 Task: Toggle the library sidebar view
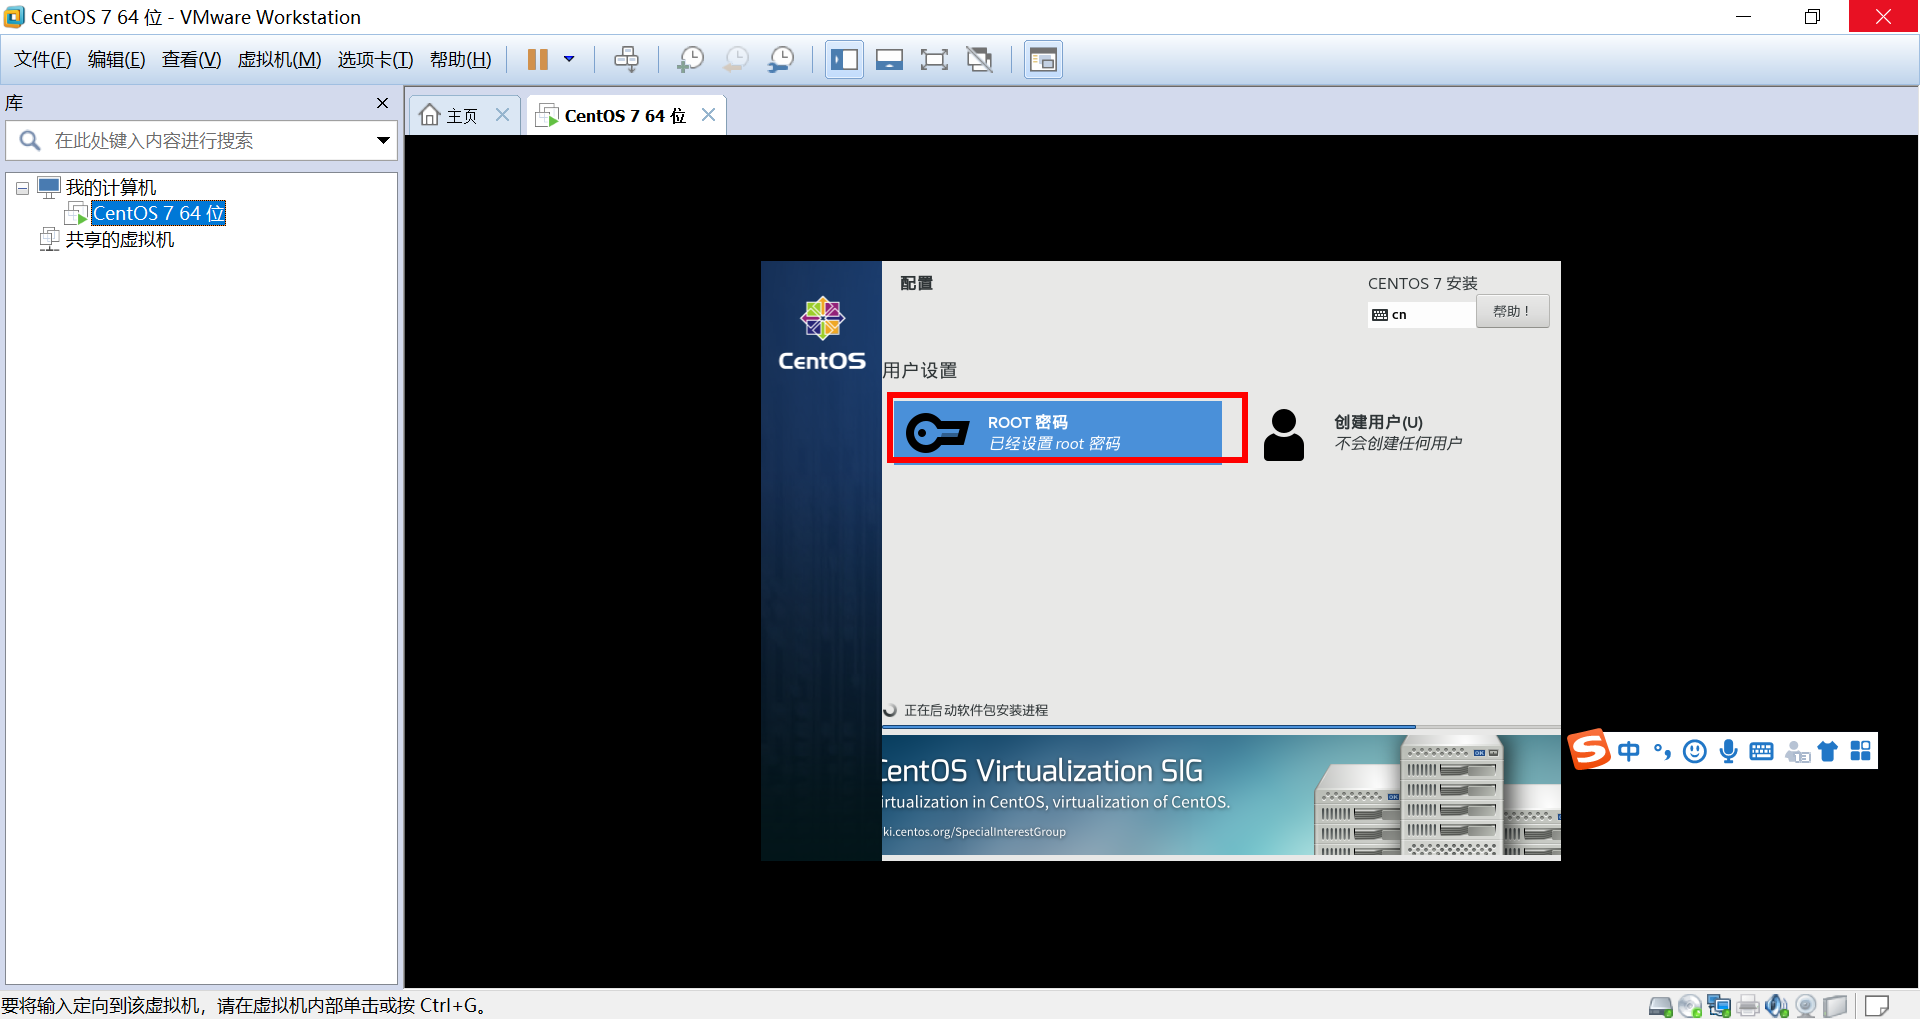(x=844, y=60)
